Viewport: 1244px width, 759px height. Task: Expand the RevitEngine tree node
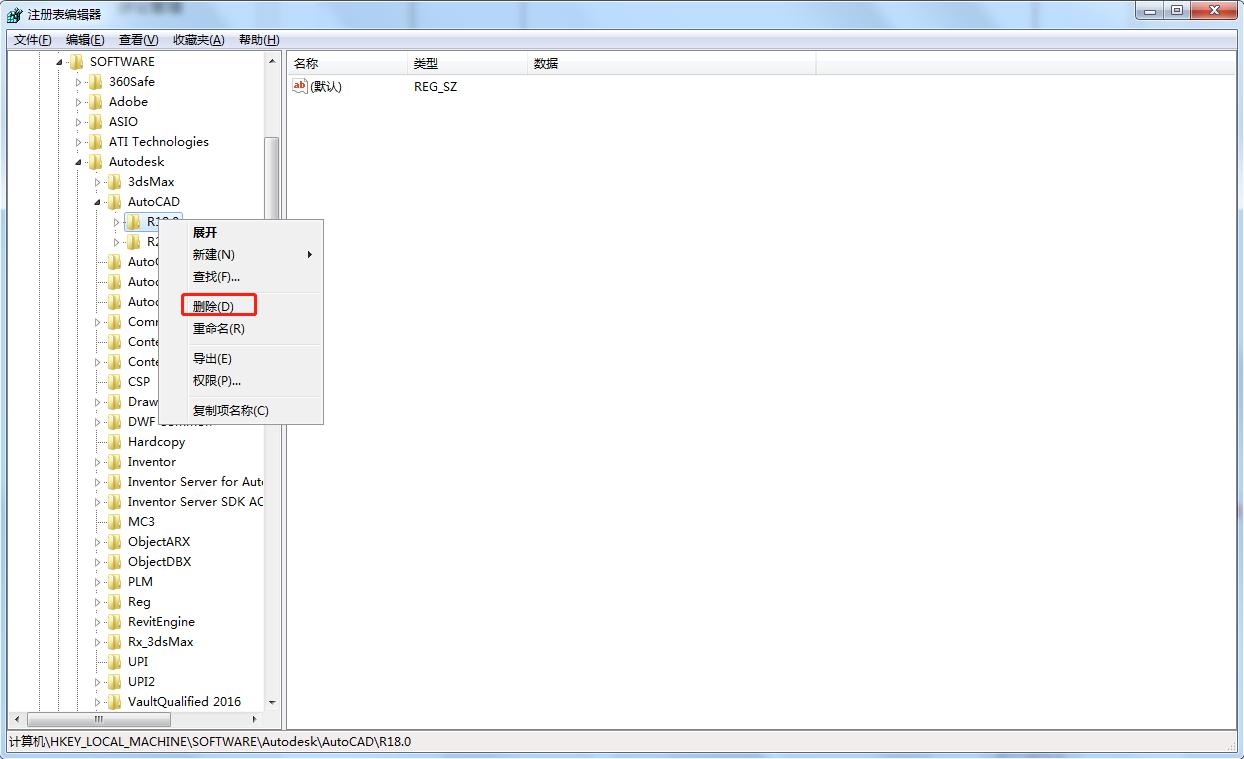point(98,622)
